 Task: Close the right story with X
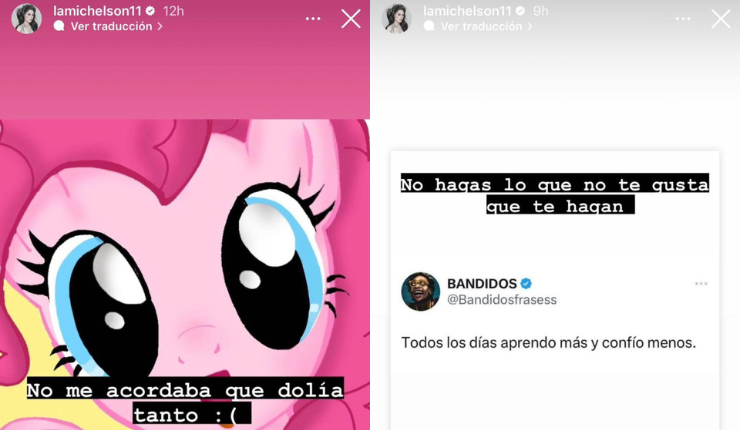click(x=721, y=19)
